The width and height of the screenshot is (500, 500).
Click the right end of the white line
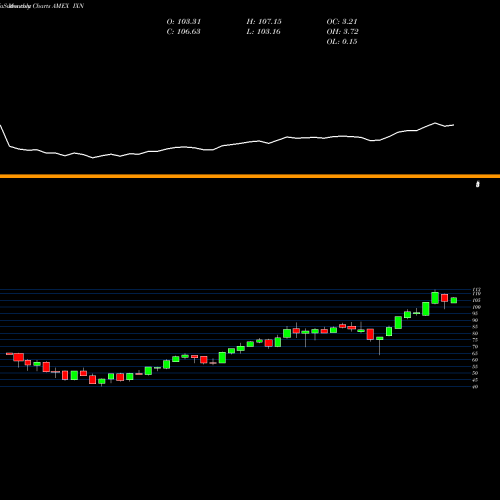click(454, 125)
